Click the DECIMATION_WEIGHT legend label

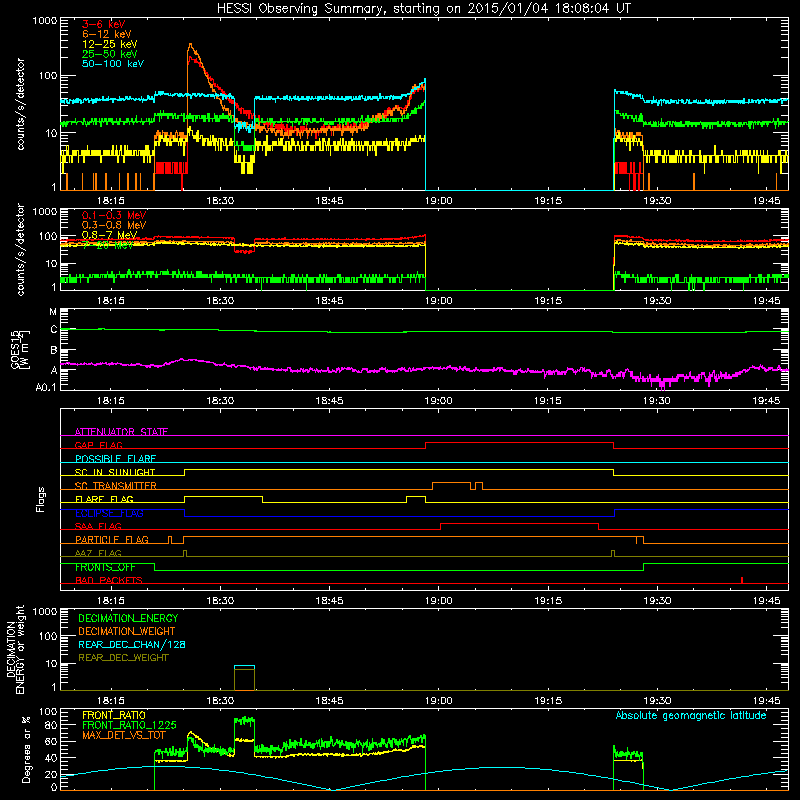point(127,631)
